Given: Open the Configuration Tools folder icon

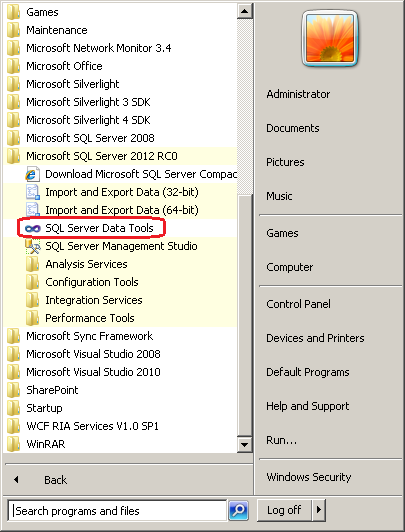Looking at the screenshot, I should point(33,282).
